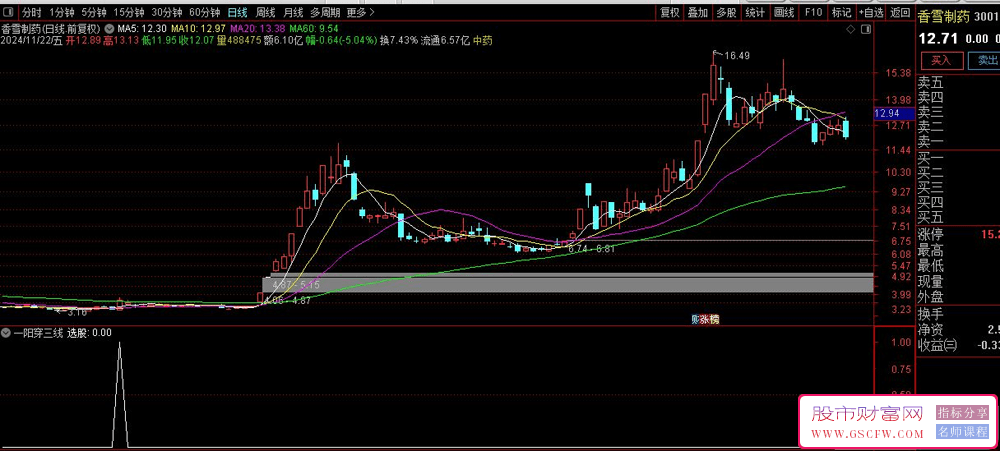The height and width of the screenshot is (451, 1000).
Task: Select the 日线 daily period
Action: click(x=238, y=12)
